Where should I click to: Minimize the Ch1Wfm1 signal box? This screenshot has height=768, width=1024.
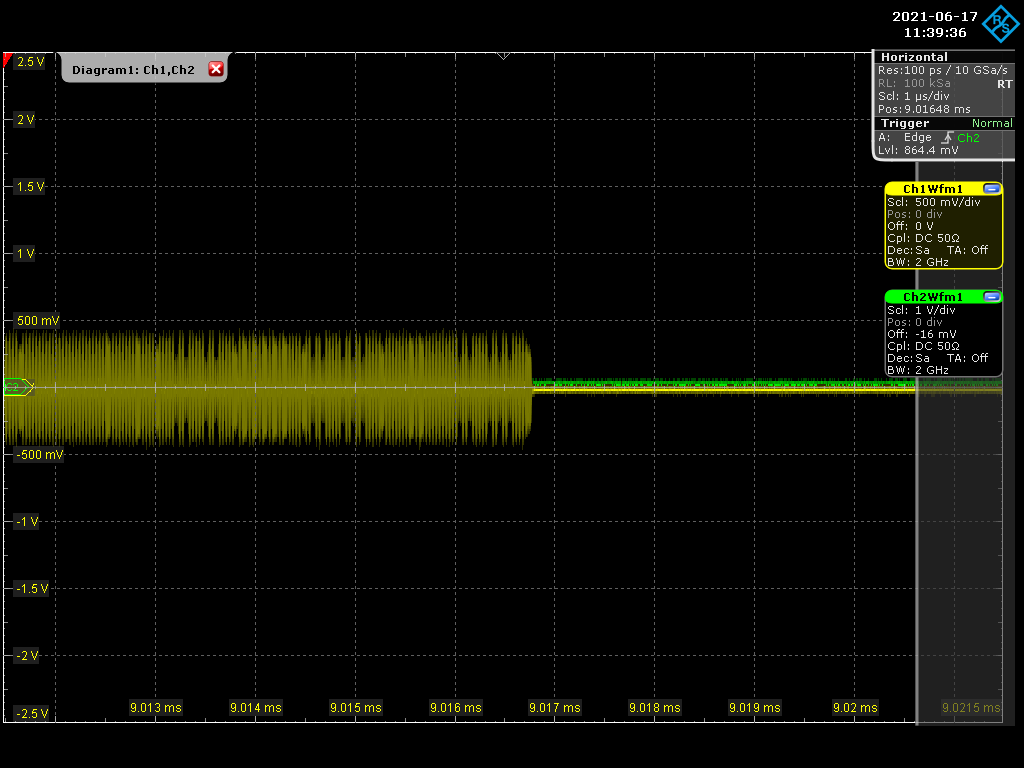point(991,188)
